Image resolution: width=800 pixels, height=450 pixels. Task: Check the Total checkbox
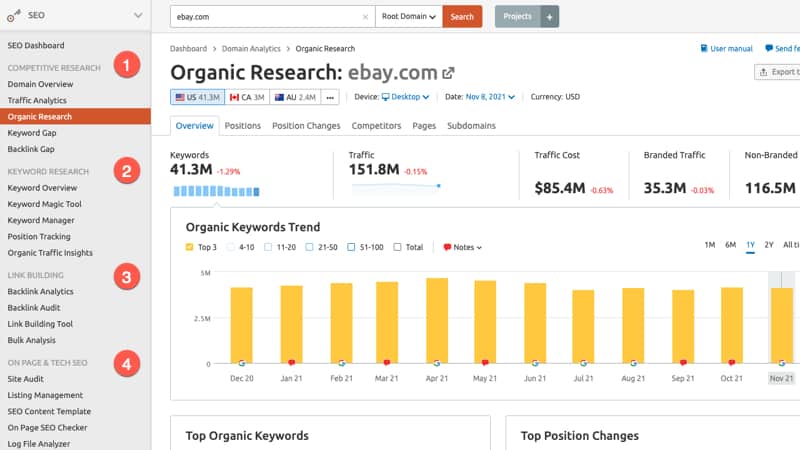coord(397,247)
